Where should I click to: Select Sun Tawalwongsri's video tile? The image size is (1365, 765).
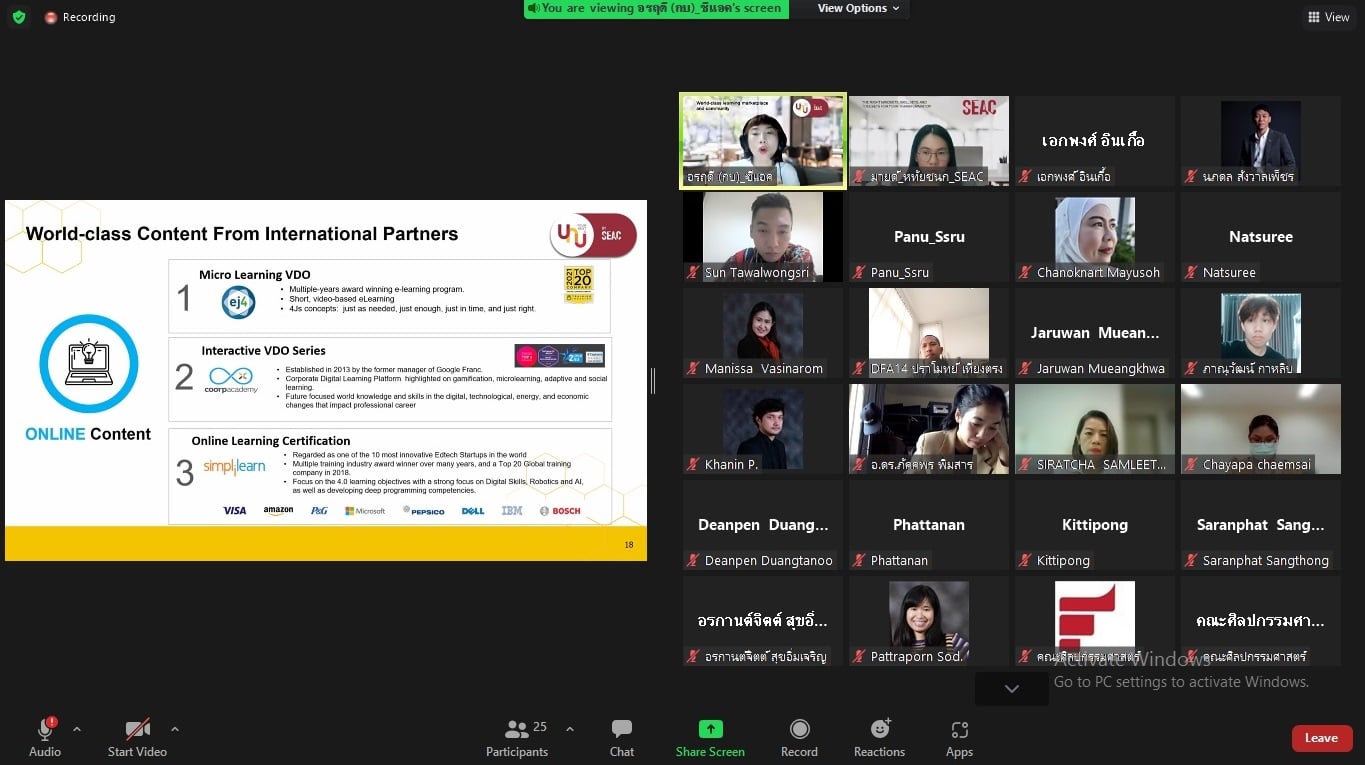pyautogui.click(x=763, y=236)
